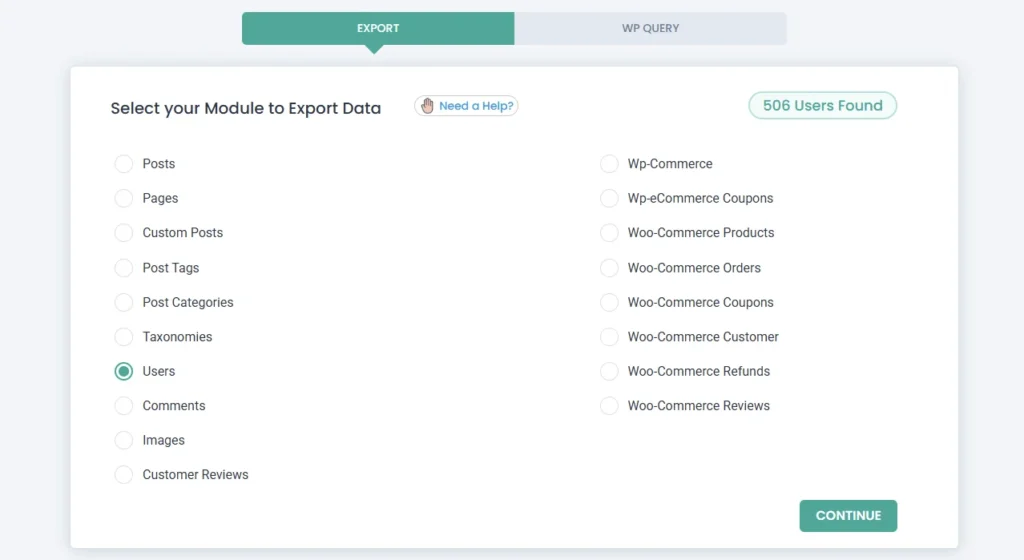Select Post Categories for export
Viewport: 1024px width, 560px height.
[124, 302]
